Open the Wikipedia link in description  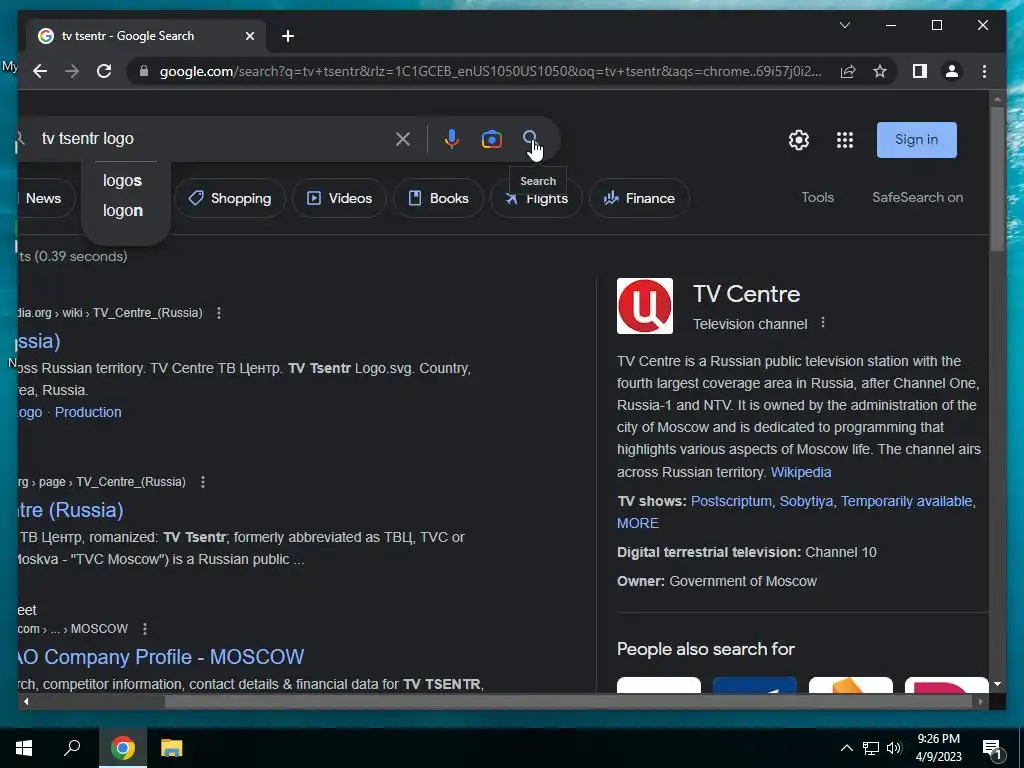[801, 472]
